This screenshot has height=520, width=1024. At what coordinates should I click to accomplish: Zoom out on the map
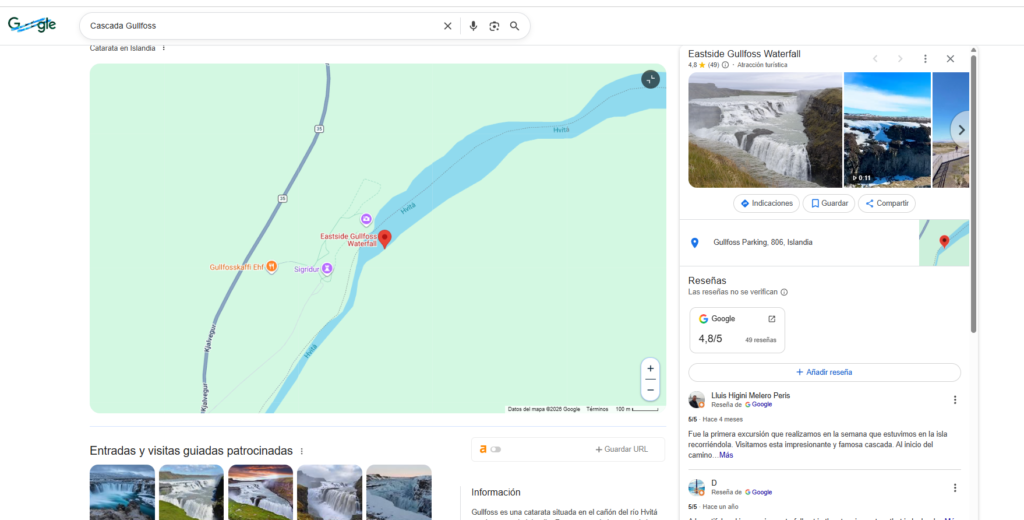(x=650, y=390)
